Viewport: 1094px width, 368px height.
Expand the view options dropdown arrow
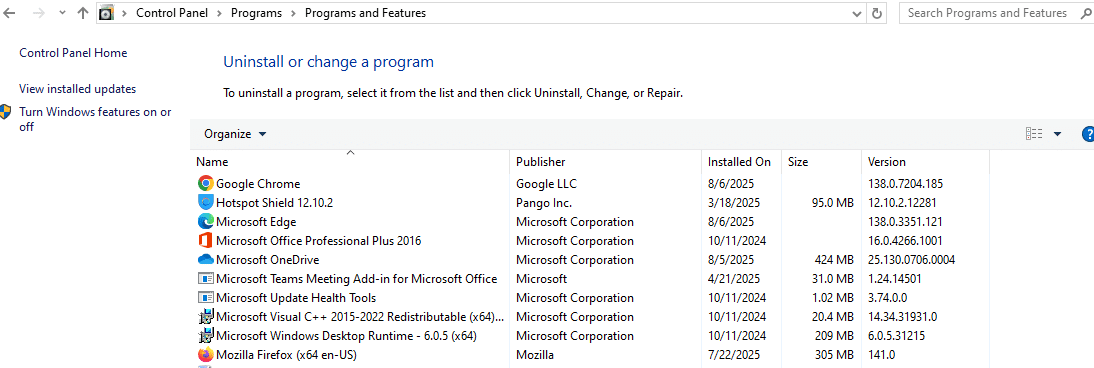(x=1057, y=134)
